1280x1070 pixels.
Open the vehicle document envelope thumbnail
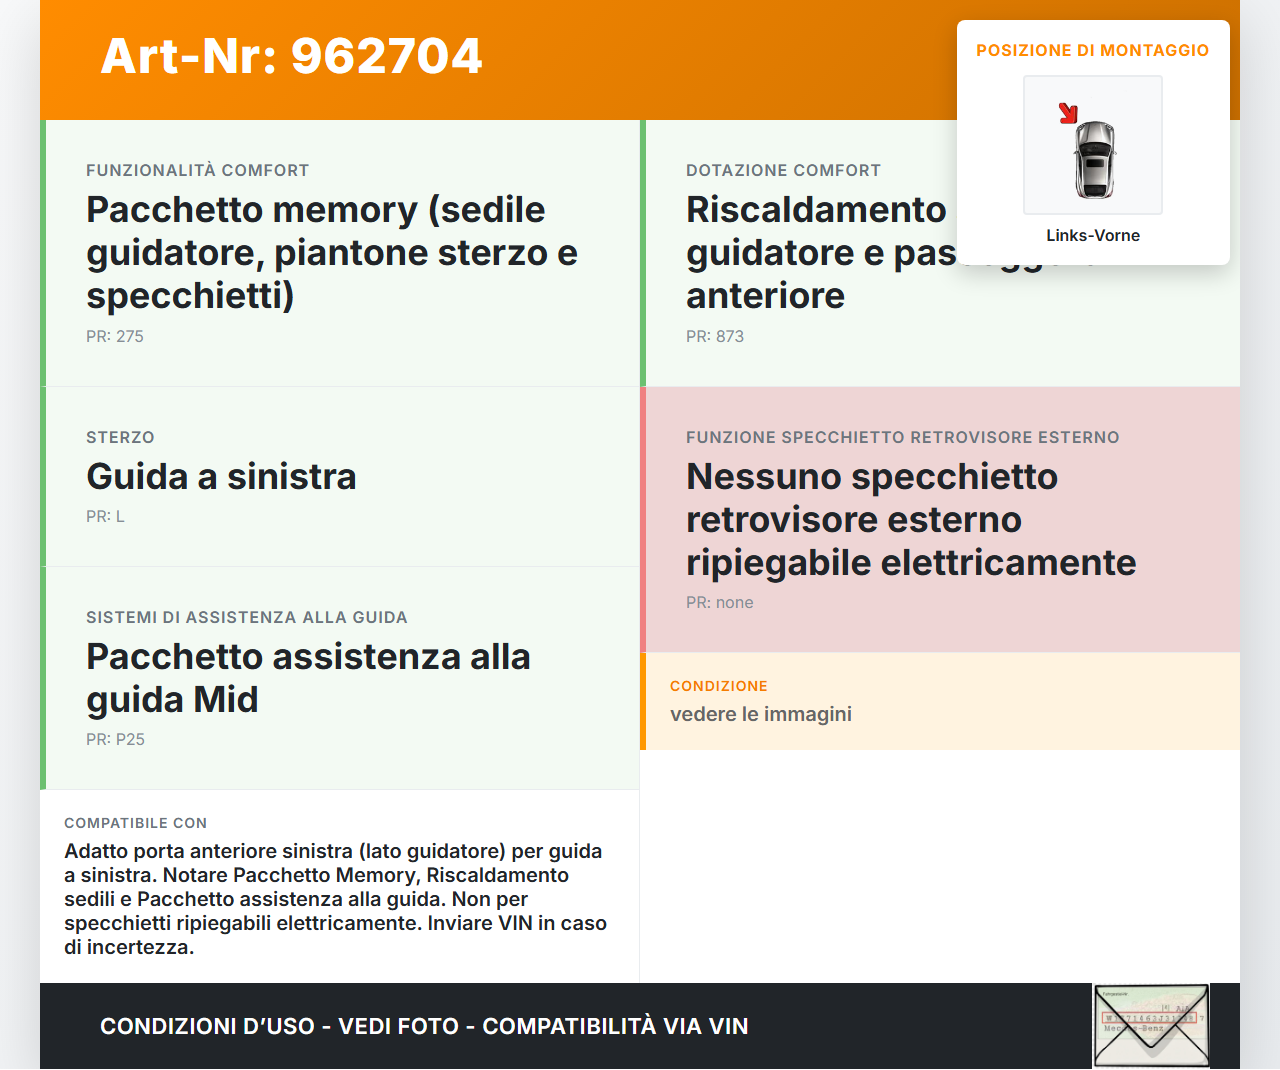[x=1151, y=1026]
